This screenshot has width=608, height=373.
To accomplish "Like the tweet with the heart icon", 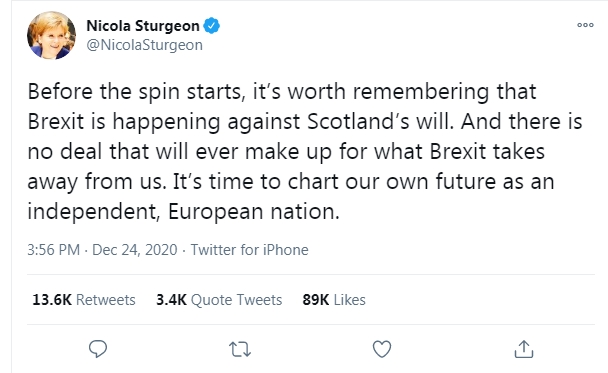I will tap(382, 349).
